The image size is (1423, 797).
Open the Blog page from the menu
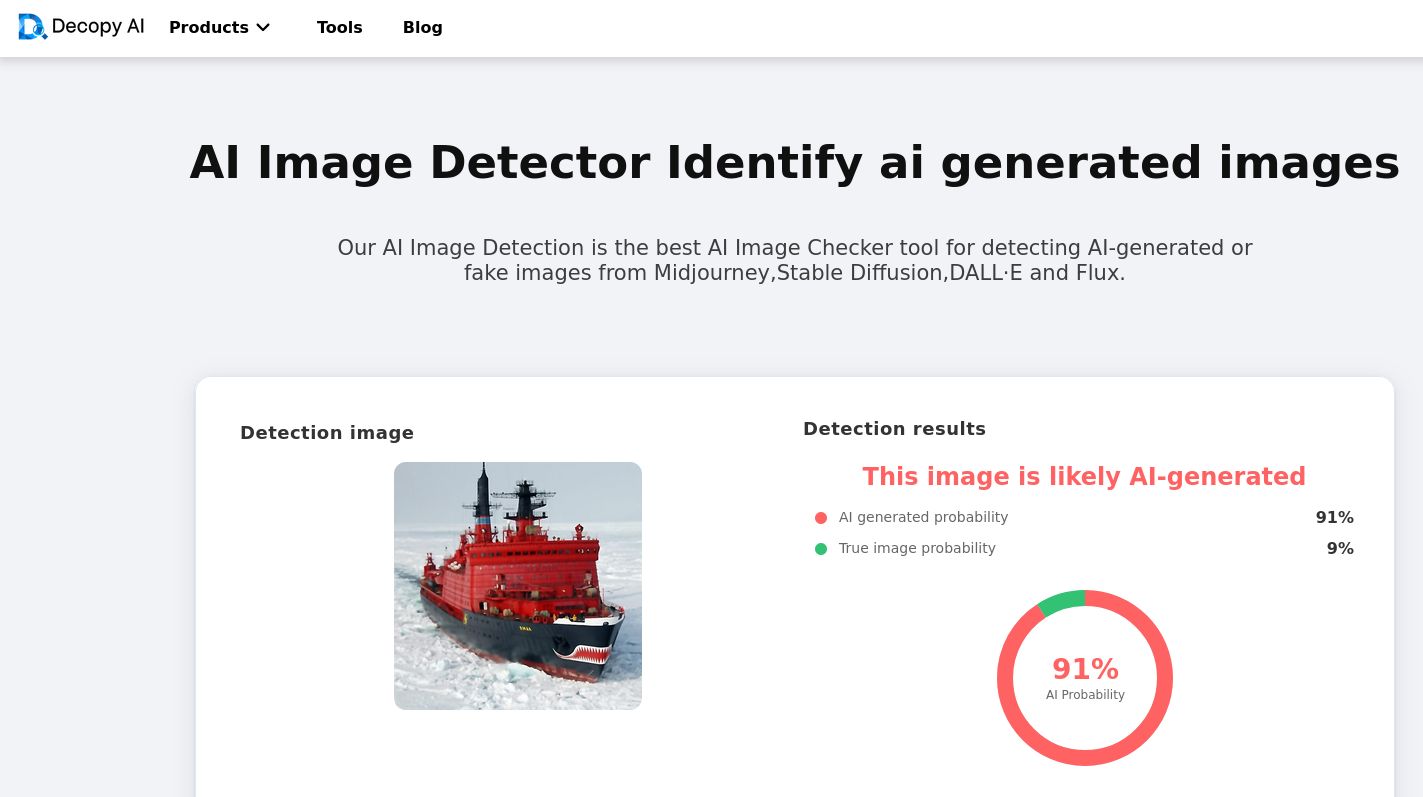[422, 28]
